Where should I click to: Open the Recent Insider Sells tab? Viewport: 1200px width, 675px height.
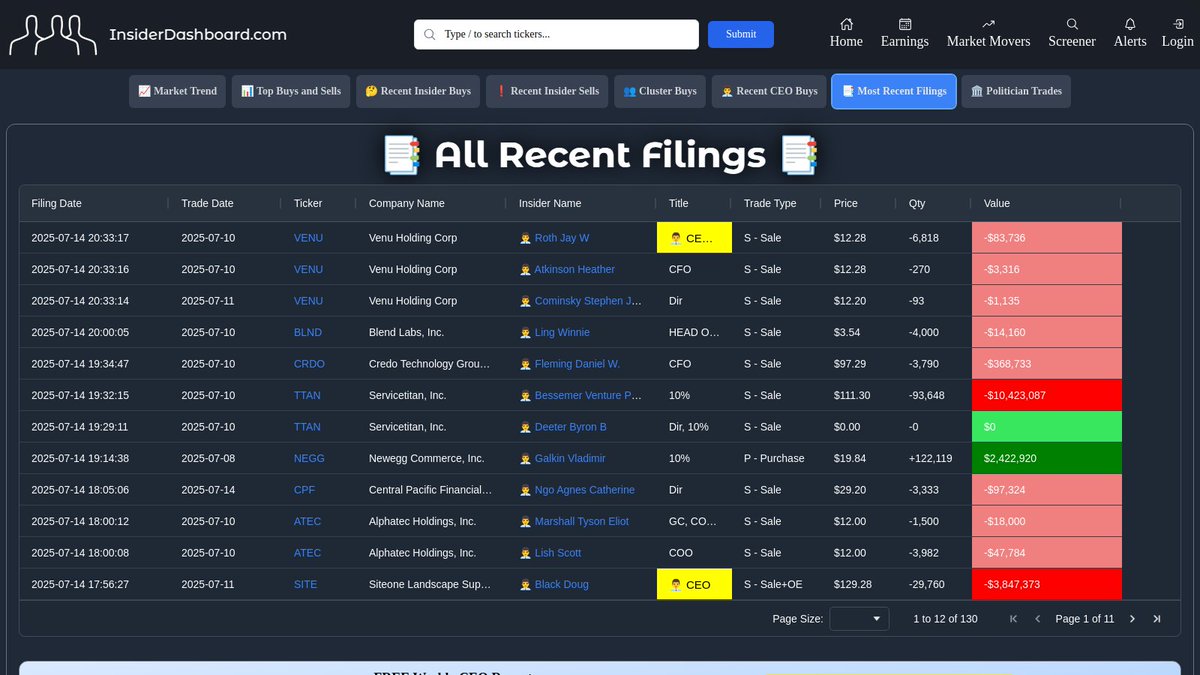pos(547,91)
